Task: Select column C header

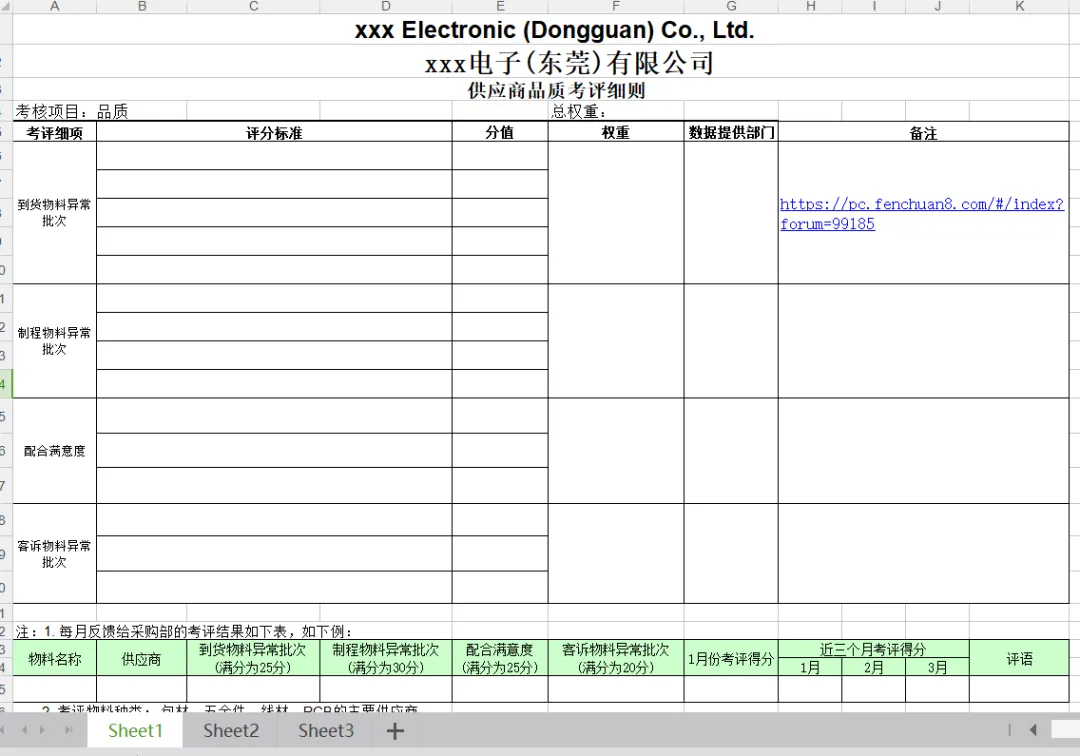Action: 253,6
